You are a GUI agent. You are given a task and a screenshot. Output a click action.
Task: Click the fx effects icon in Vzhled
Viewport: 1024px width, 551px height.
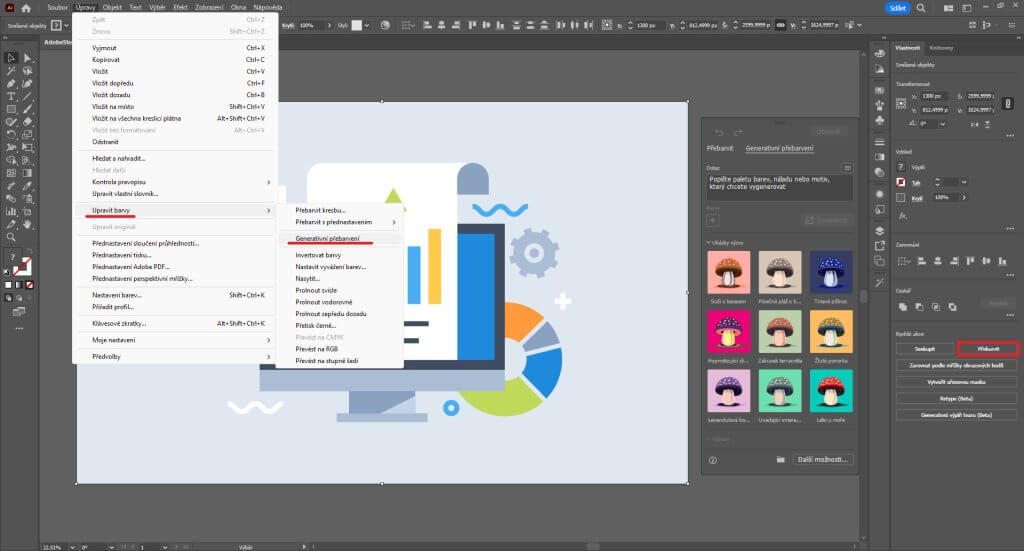[903, 215]
